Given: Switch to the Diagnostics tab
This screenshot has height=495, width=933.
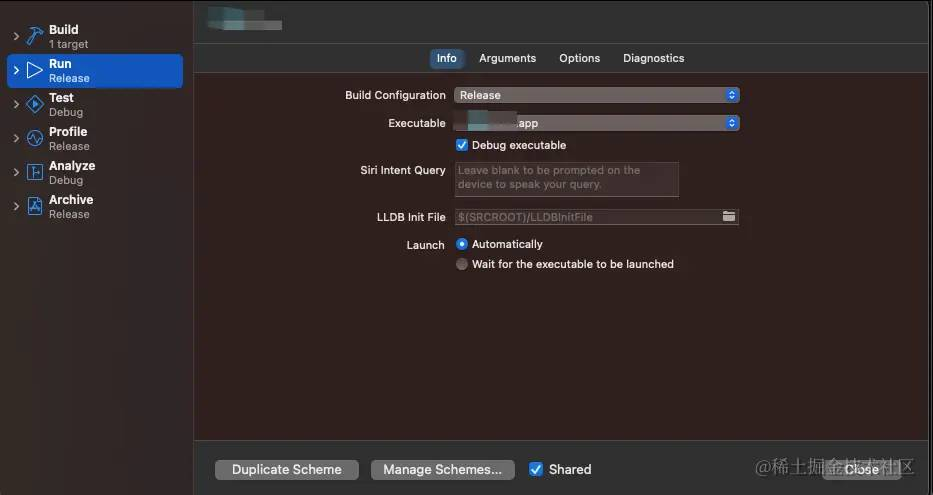Looking at the screenshot, I should [x=653, y=58].
